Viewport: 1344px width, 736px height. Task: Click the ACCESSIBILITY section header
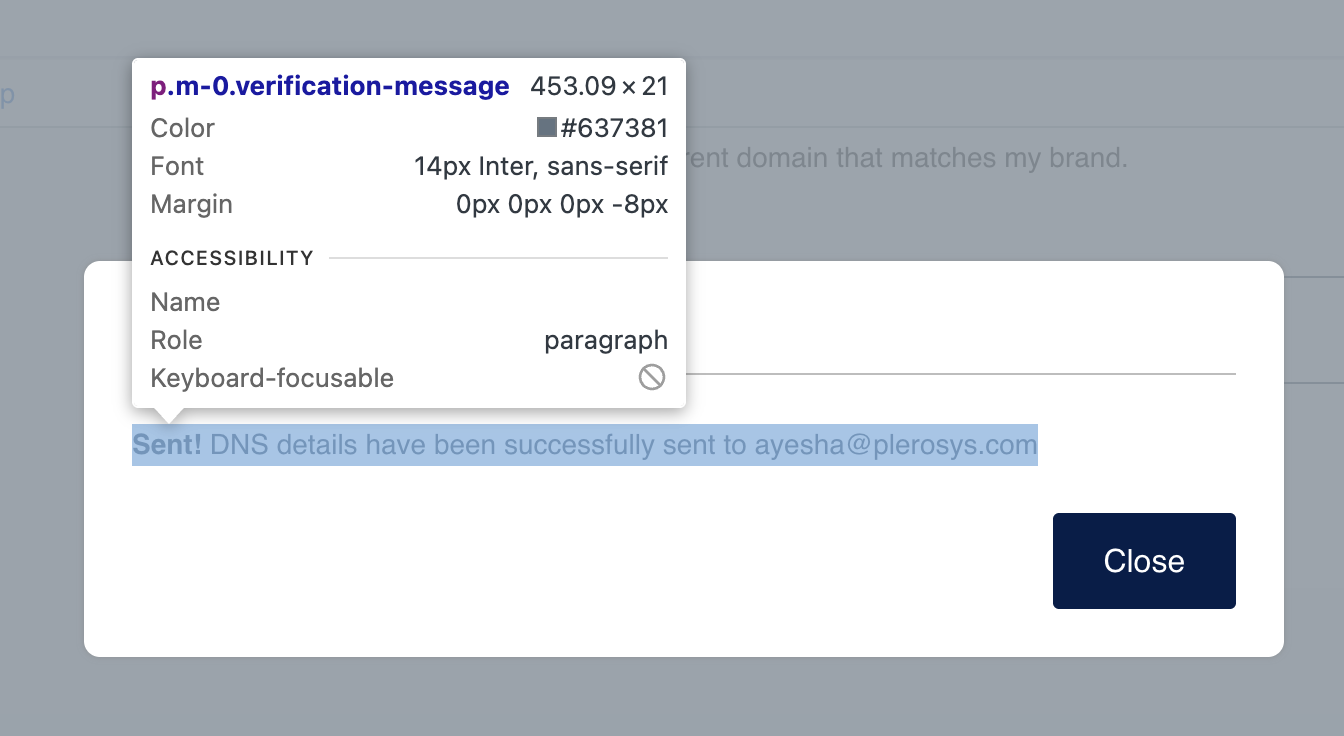(x=232, y=258)
